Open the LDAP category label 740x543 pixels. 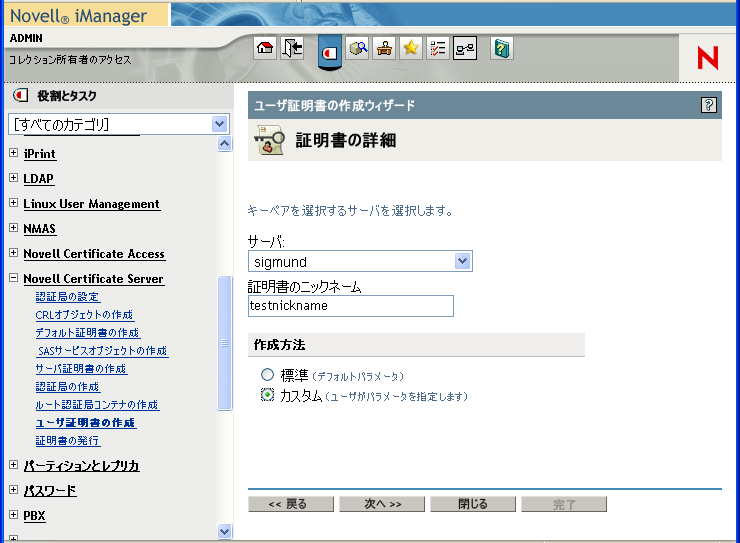pos(39,179)
